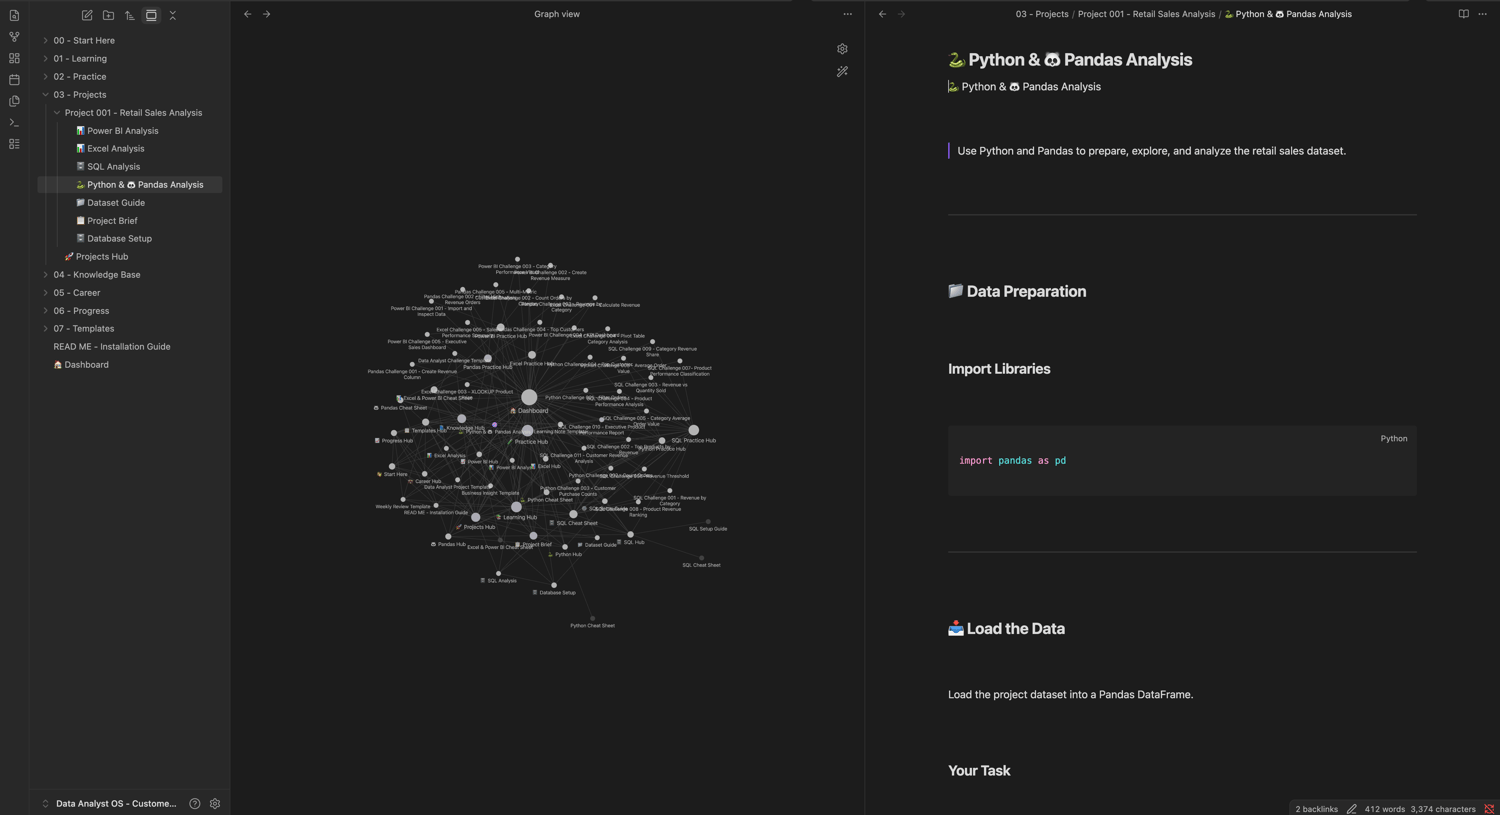Open SQL Analysis note in the tree
The image size is (1500, 815).
click(x=113, y=167)
